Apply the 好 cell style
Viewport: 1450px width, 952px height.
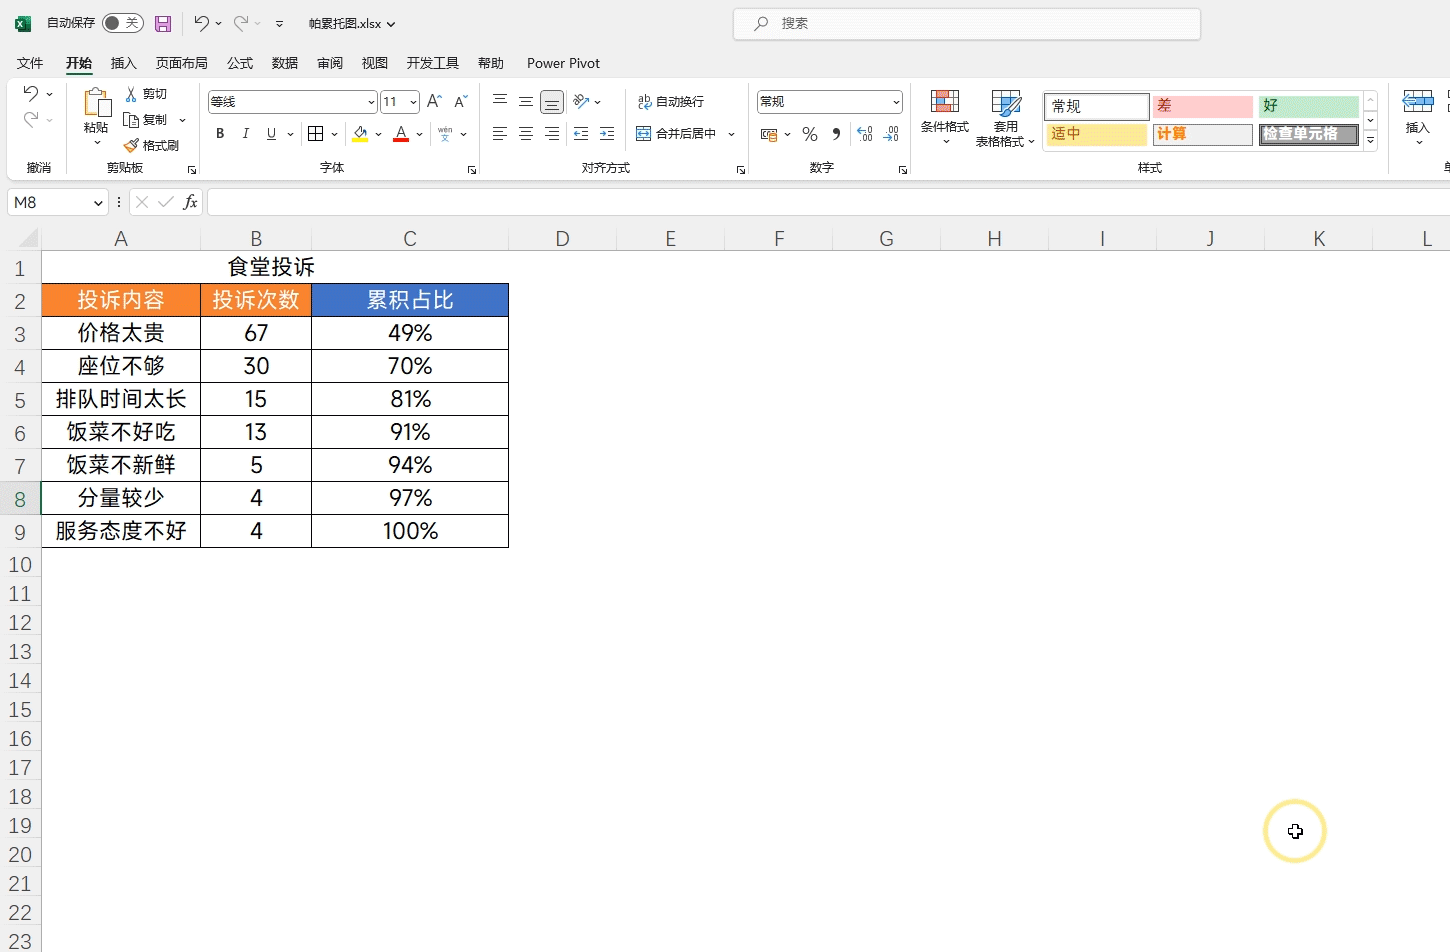click(x=1309, y=106)
